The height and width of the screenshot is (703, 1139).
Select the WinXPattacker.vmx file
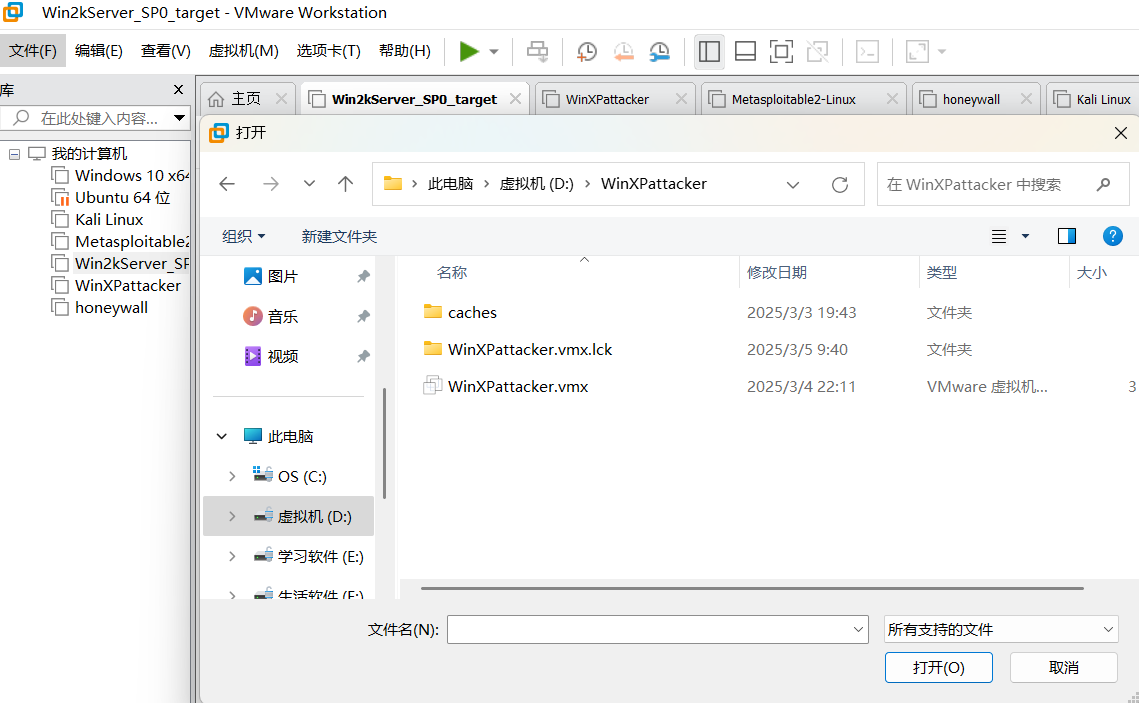click(x=518, y=386)
